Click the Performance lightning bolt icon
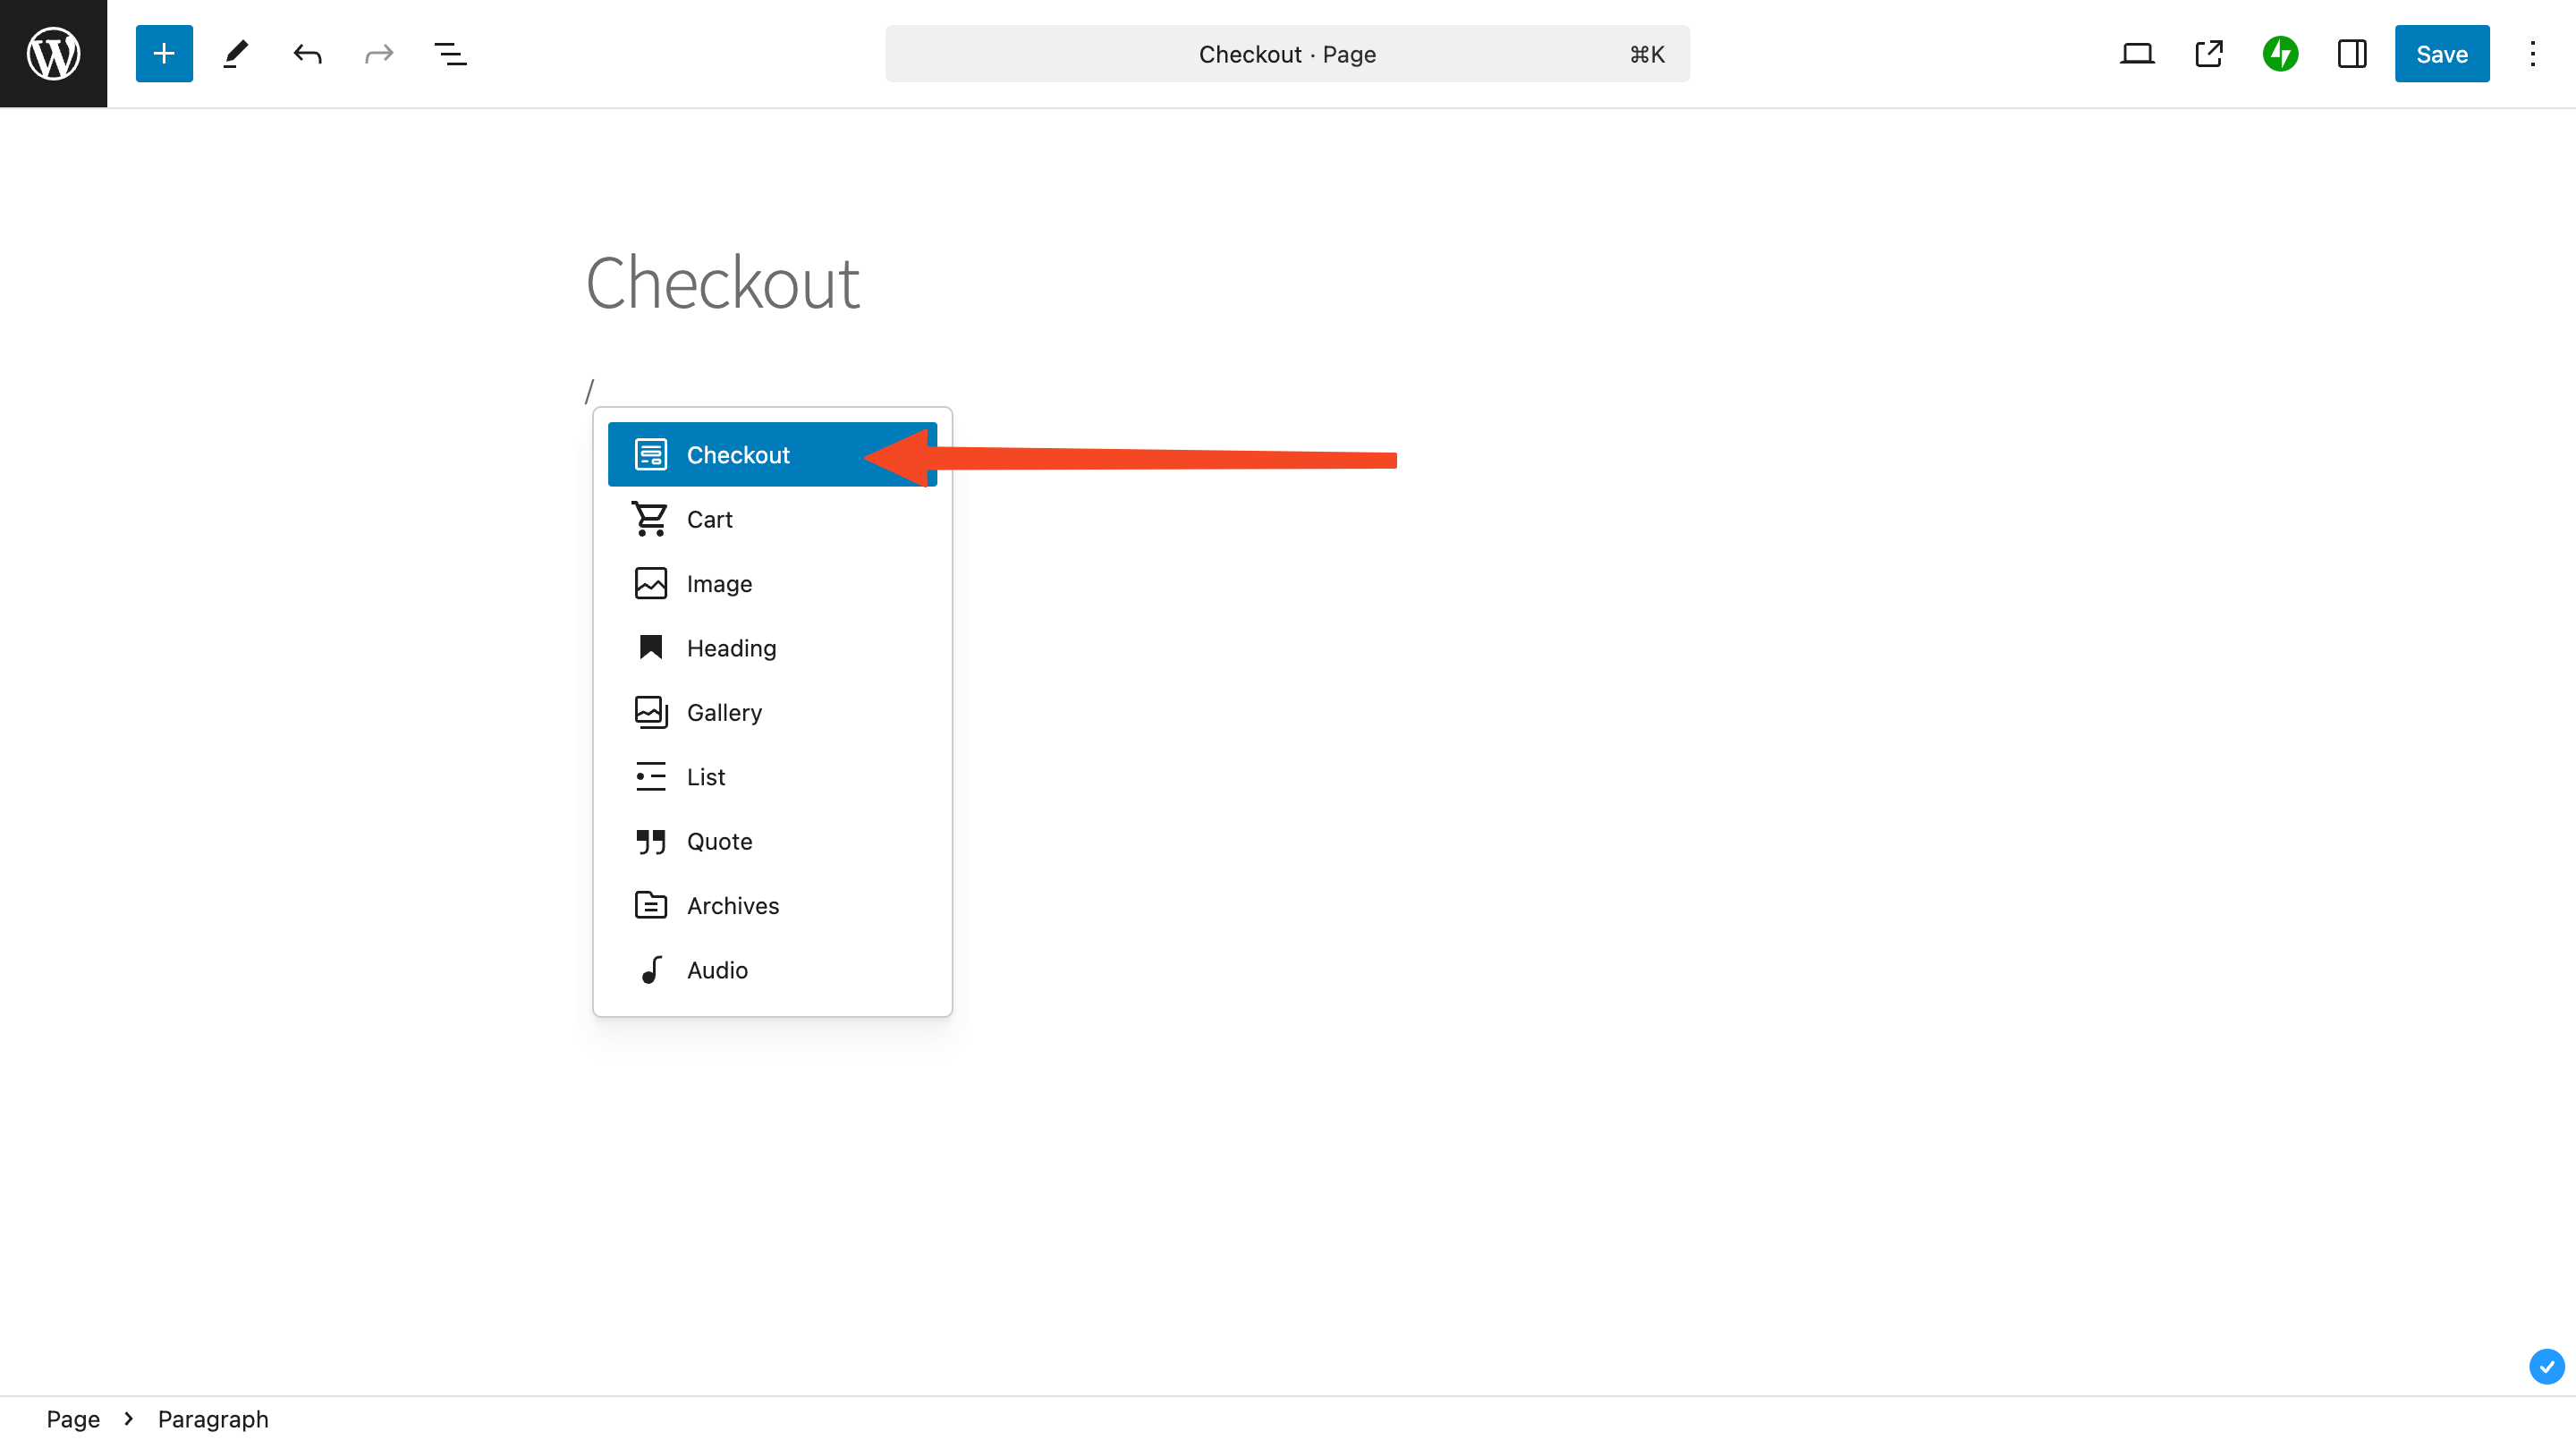Viewport: 2576px width, 1440px height. tap(2281, 53)
